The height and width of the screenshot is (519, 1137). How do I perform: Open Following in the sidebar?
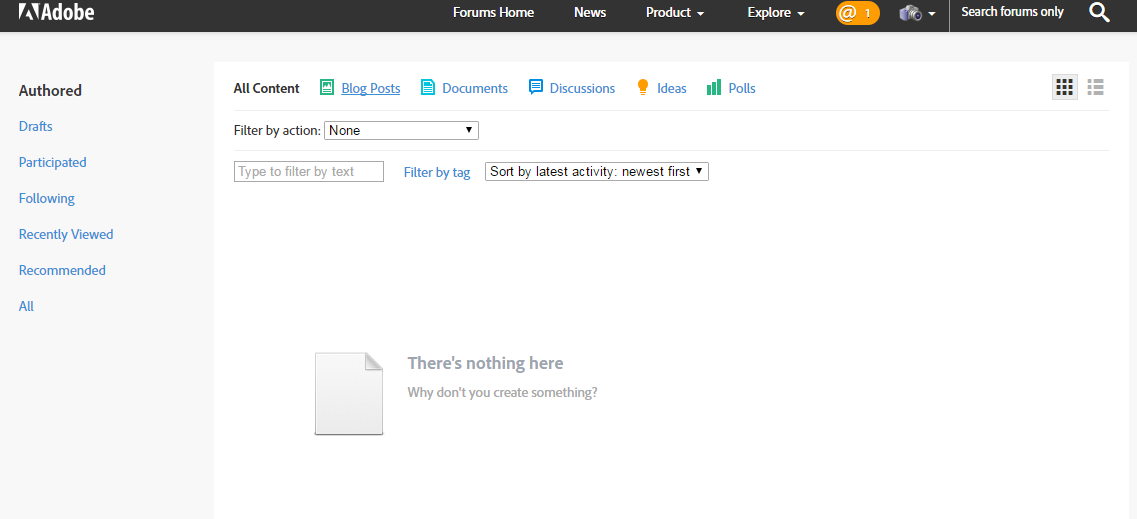(46, 198)
